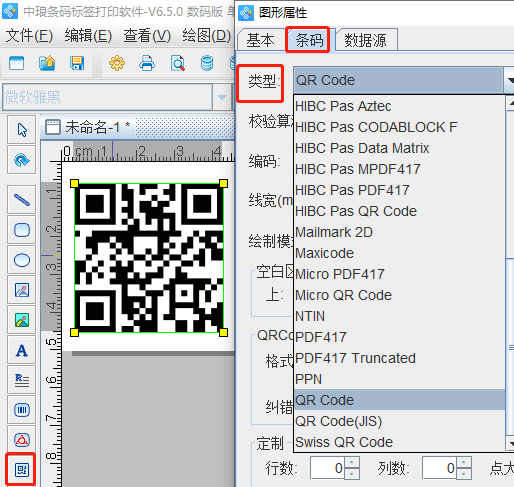Select the Line drawing tool

click(22, 200)
